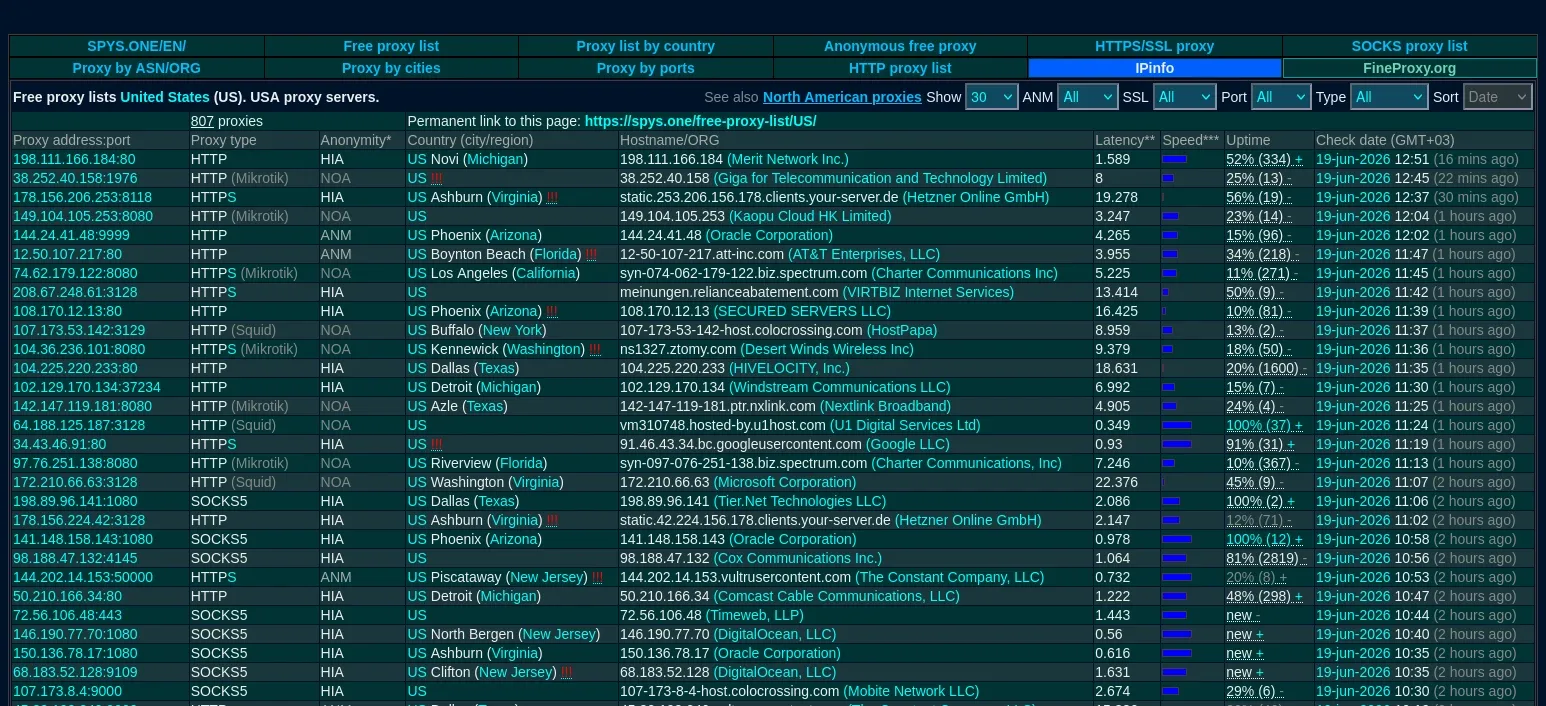Open the Google LLC organization link
Screen dimensions: 1546x706
[x=908, y=444]
